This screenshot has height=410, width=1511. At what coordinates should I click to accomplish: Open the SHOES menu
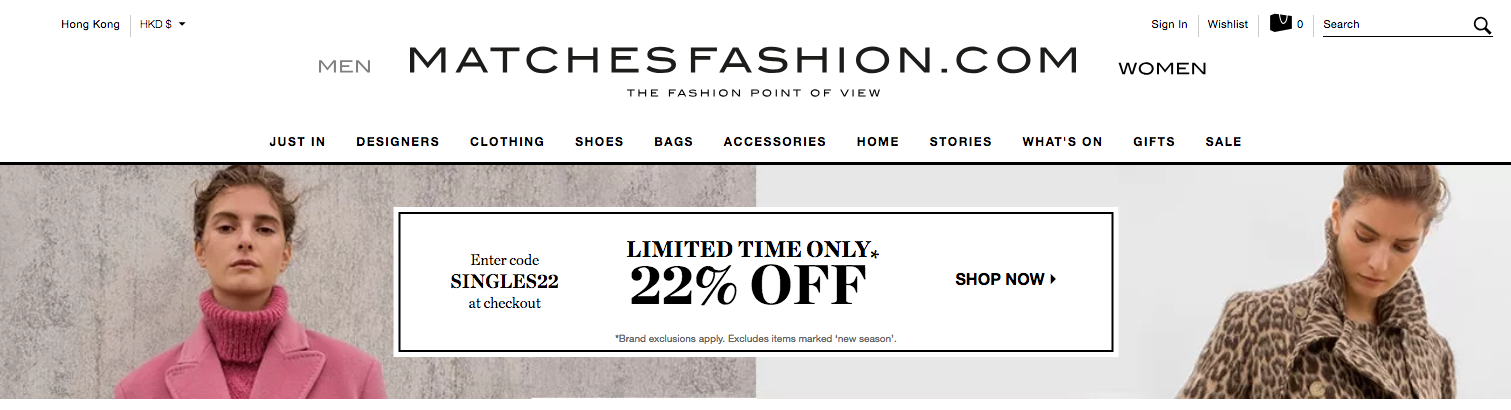coord(599,141)
